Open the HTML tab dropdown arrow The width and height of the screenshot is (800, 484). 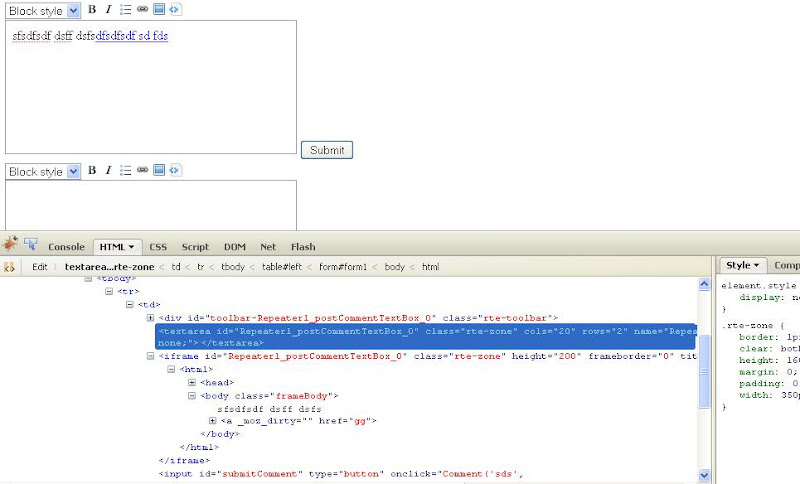132,247
